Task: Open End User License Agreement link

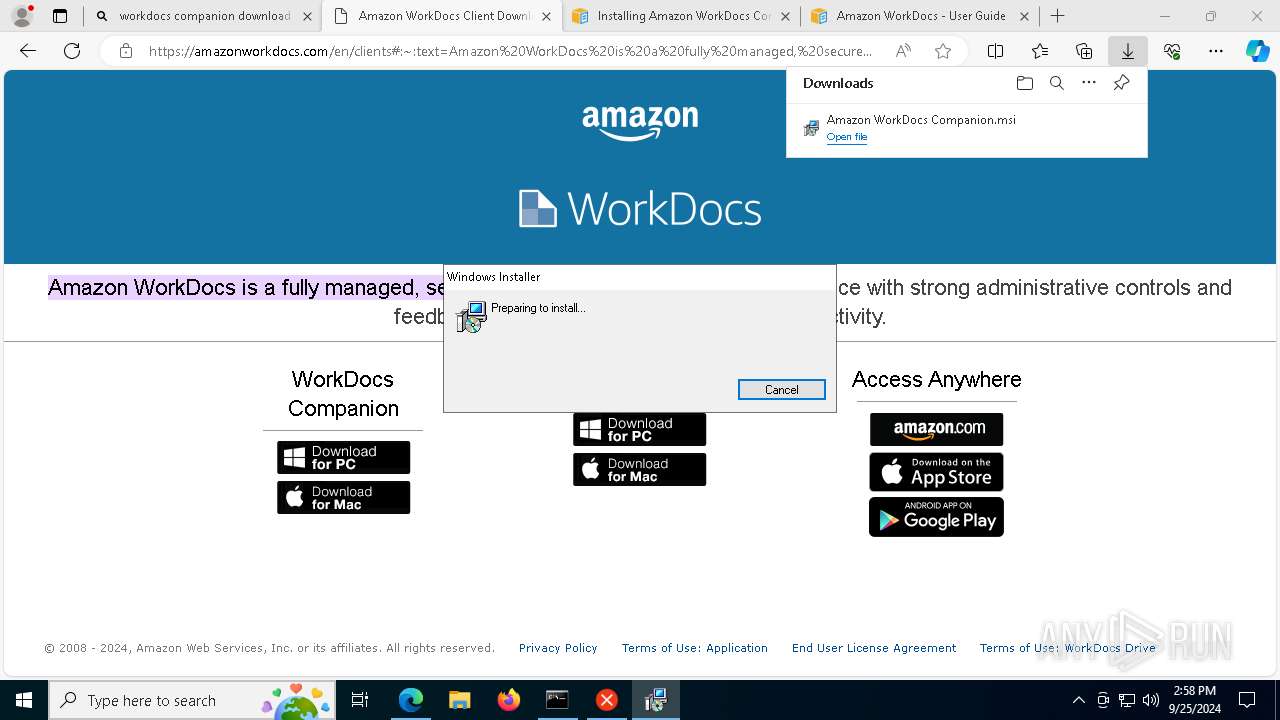Action: tap(874, 648)
